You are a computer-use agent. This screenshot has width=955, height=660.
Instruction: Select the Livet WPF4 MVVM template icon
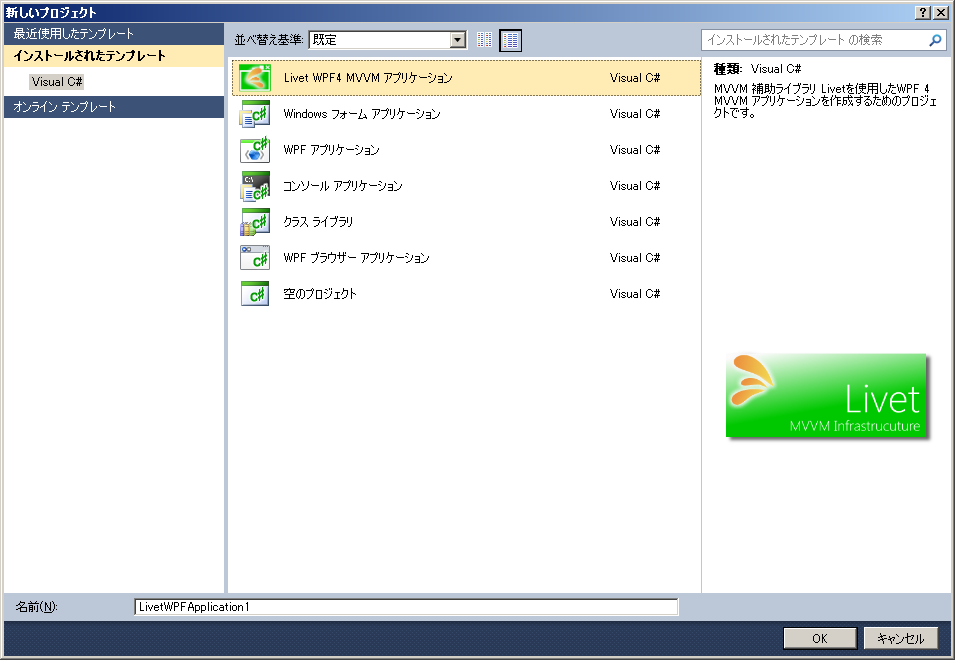tap(255, 77)
